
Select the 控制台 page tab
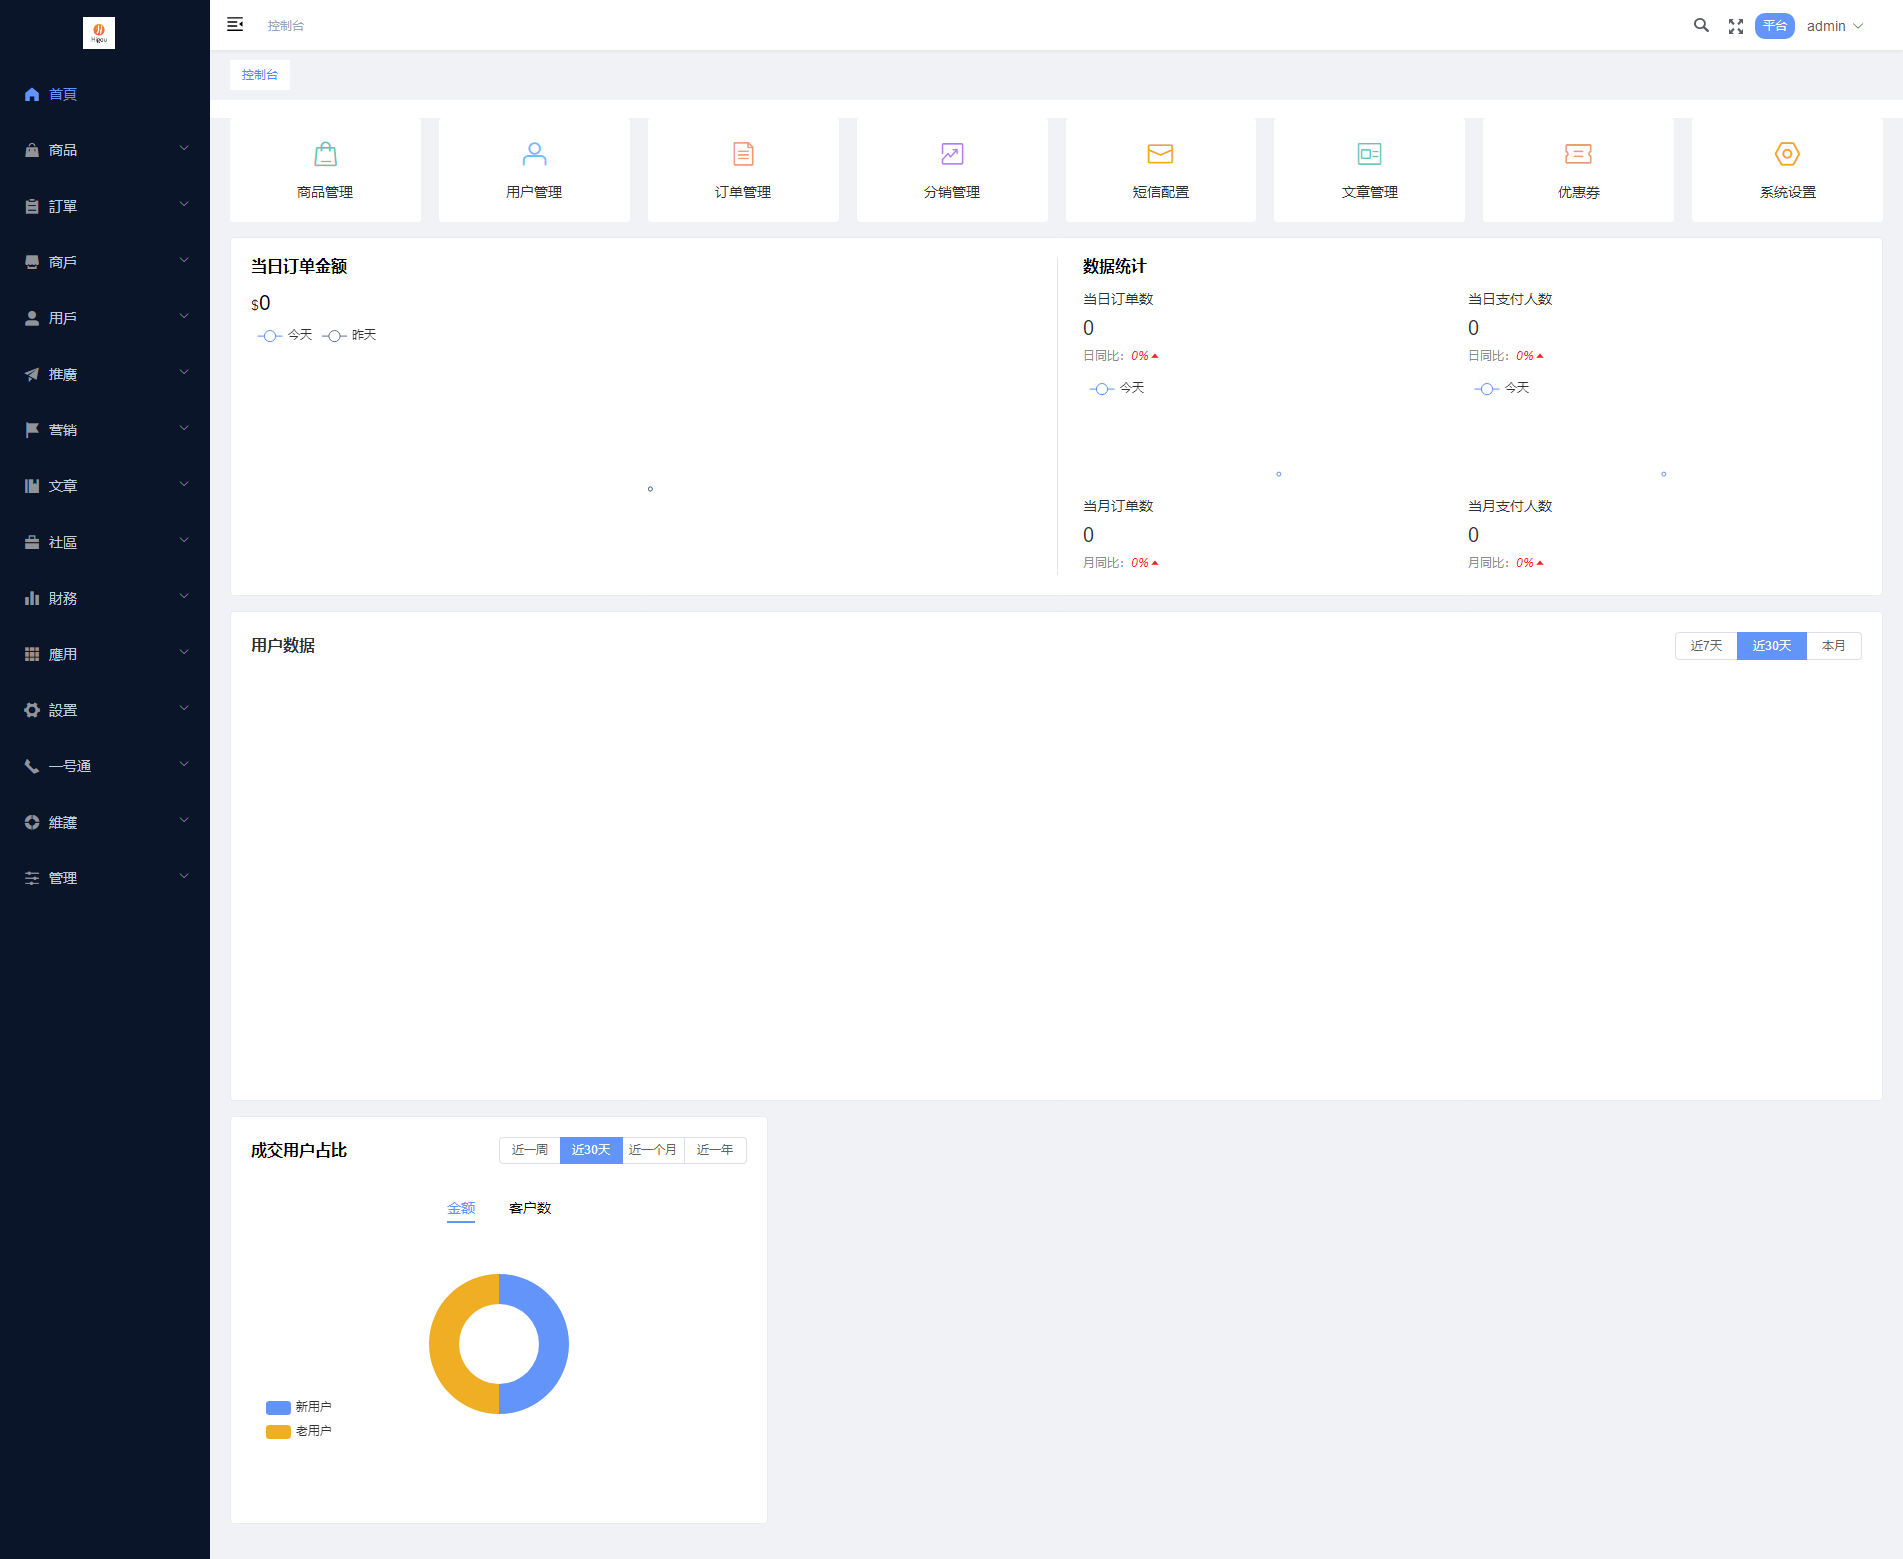pyautogui.click(x=260, y=75)
